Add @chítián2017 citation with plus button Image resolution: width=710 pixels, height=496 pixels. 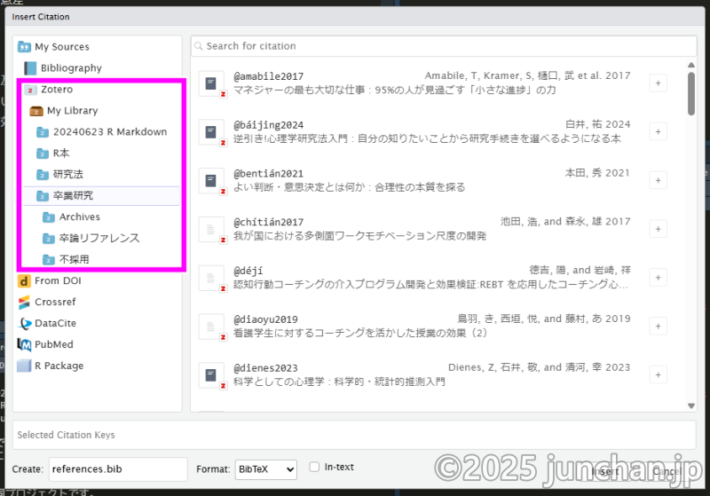tap(658, 229)
